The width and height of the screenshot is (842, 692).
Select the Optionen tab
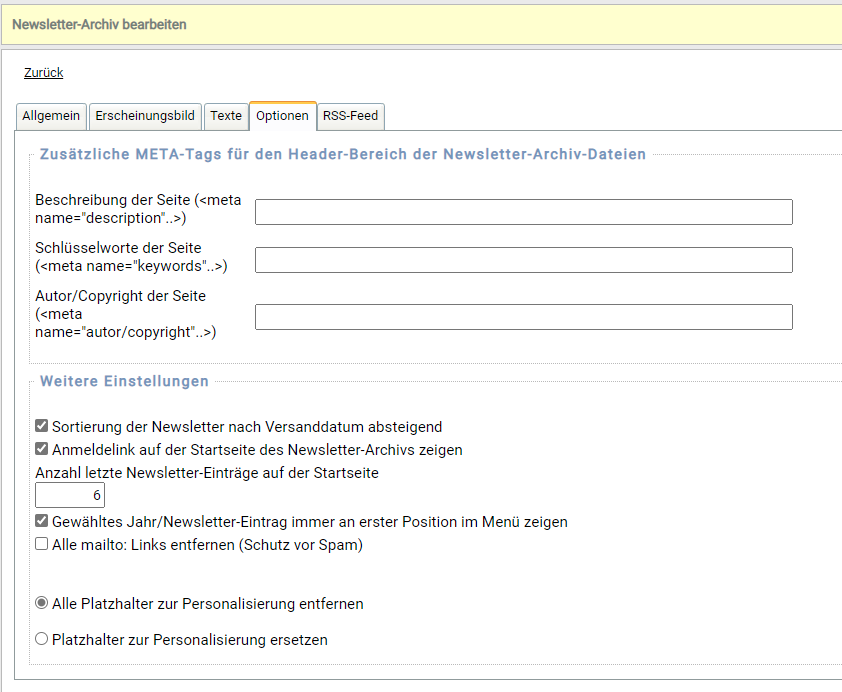point(282,116)
